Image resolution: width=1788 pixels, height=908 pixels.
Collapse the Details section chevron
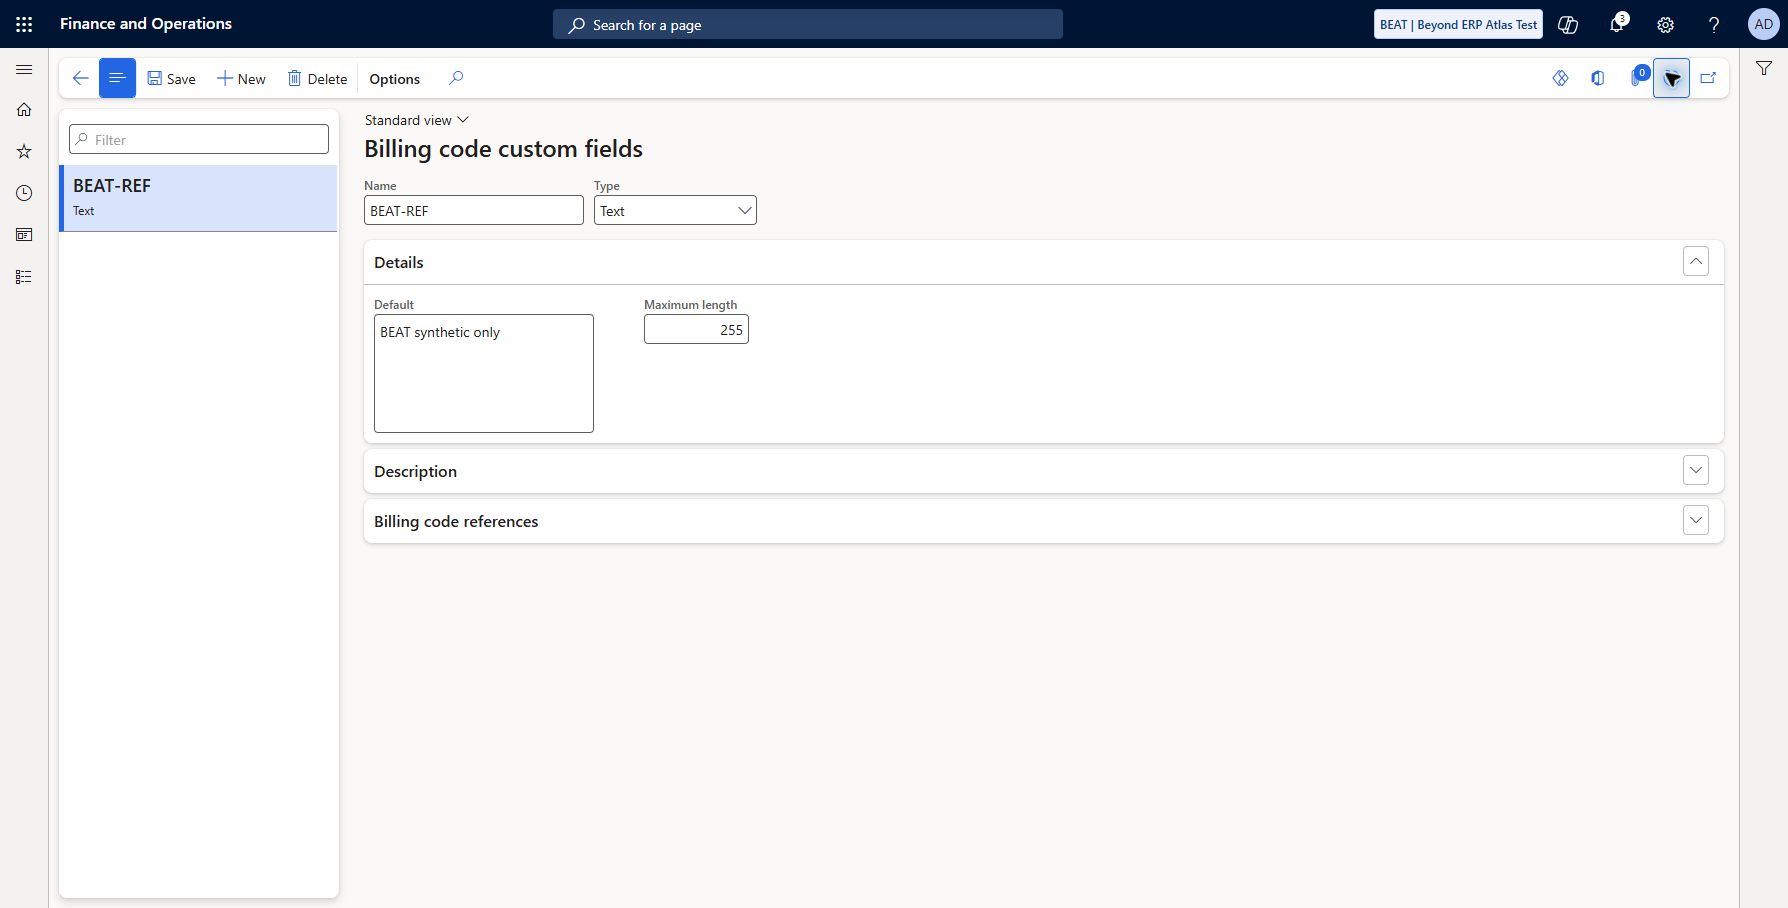(1696, 261)
